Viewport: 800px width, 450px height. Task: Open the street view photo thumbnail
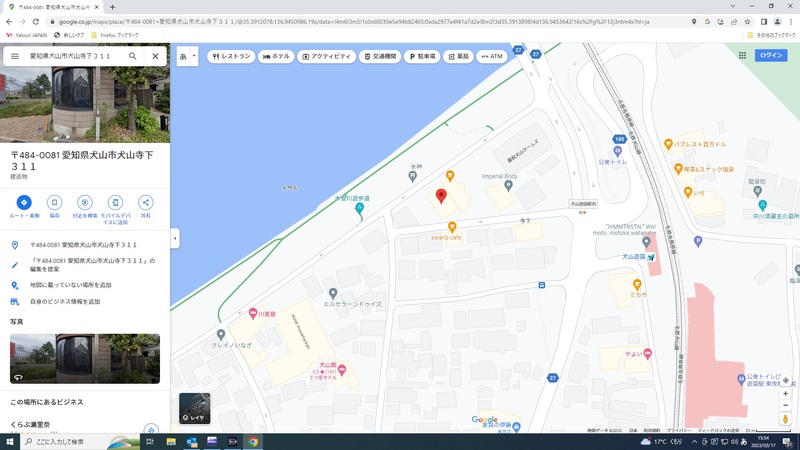point(85,358)
